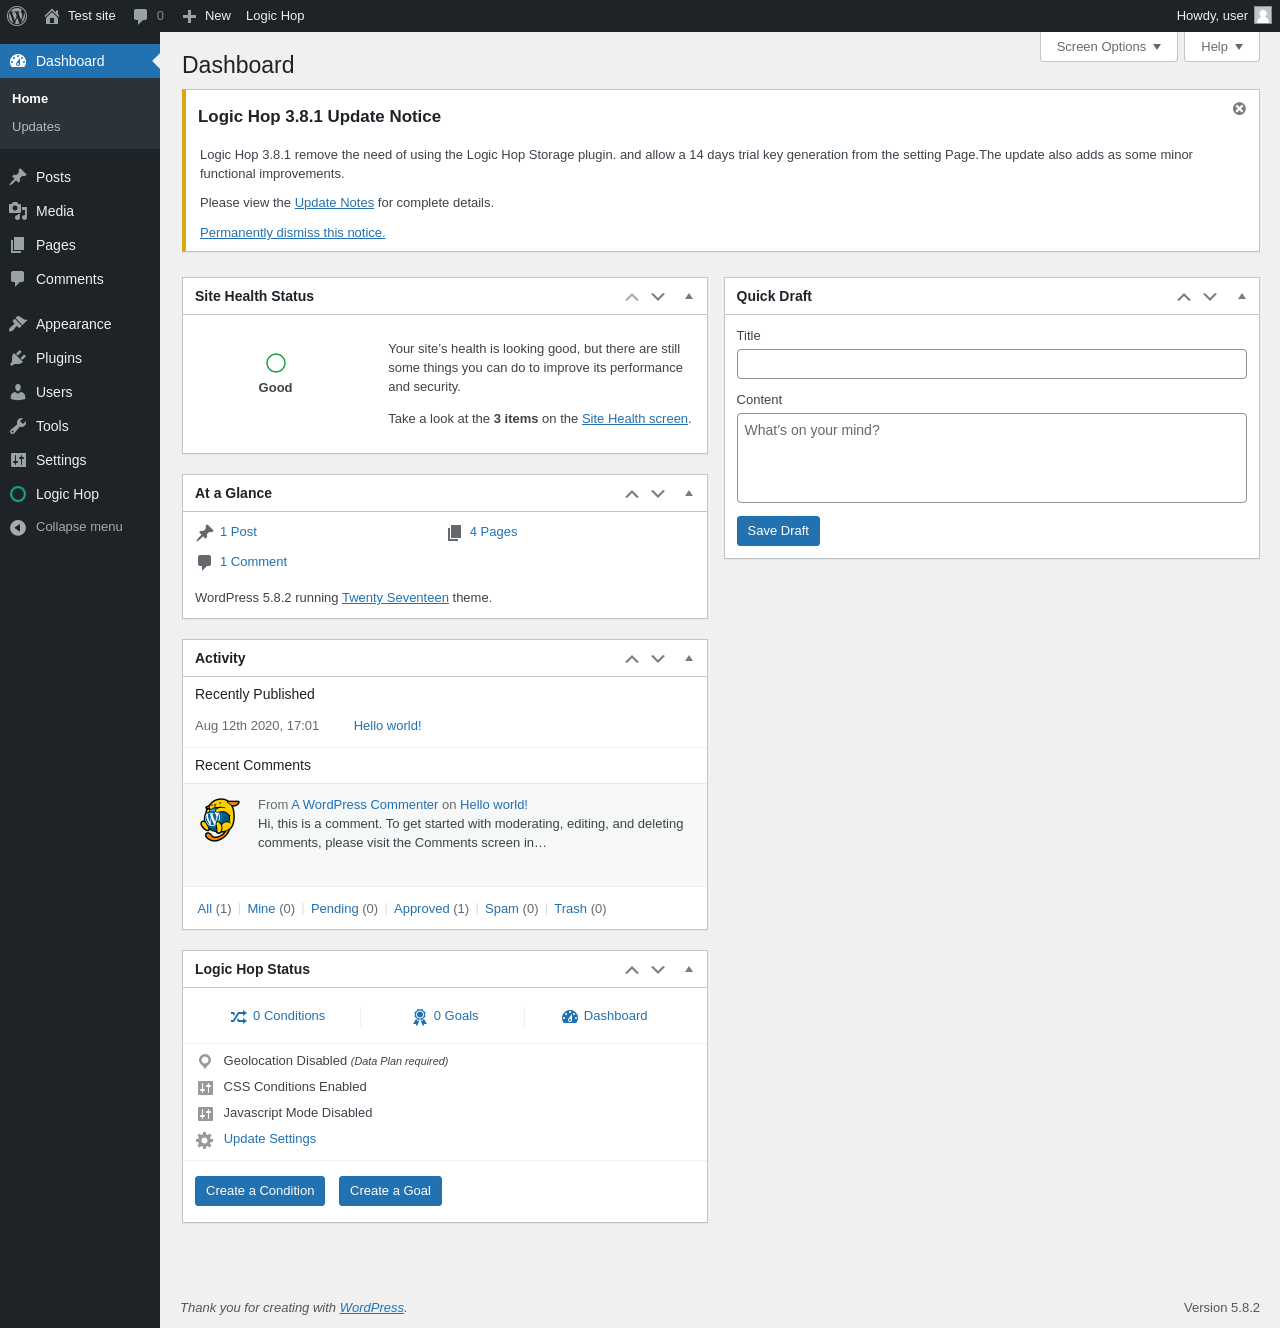Click the Collapse menu arrow icon
The width and height of the screenshot is (1280, 1328).
click(18, 527)
